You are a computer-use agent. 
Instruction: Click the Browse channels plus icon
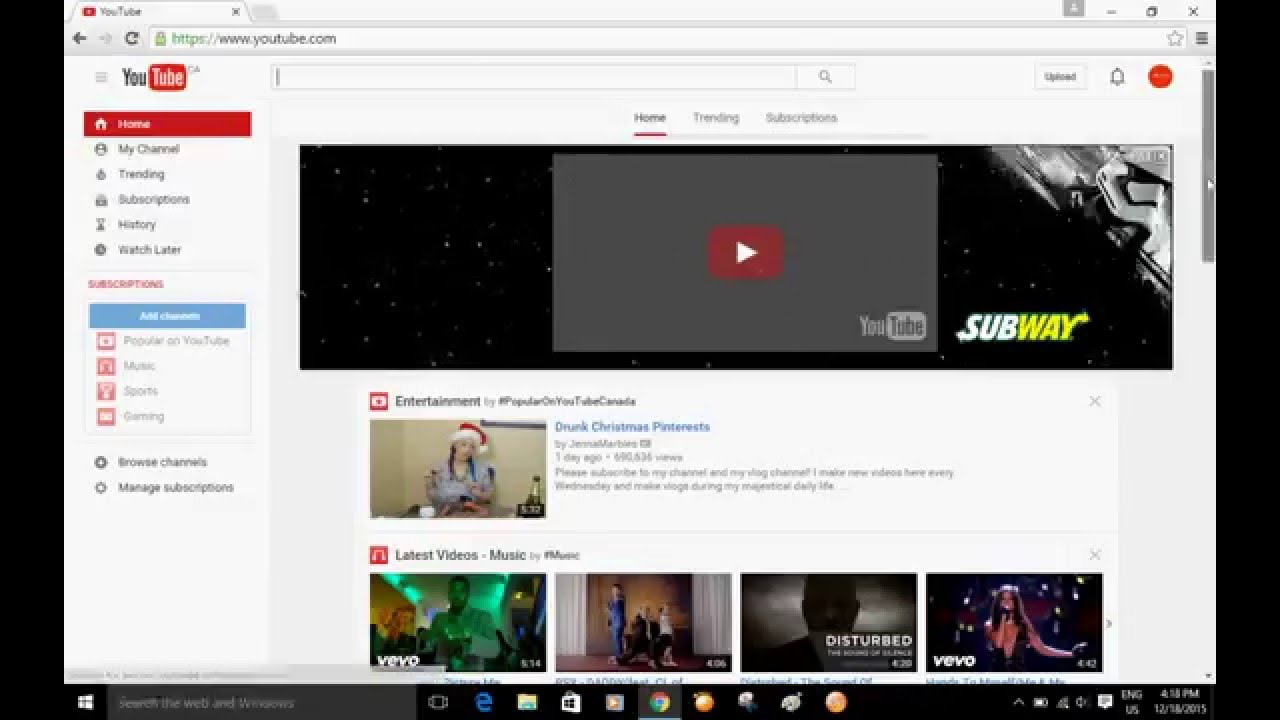[x=100, y=462]
